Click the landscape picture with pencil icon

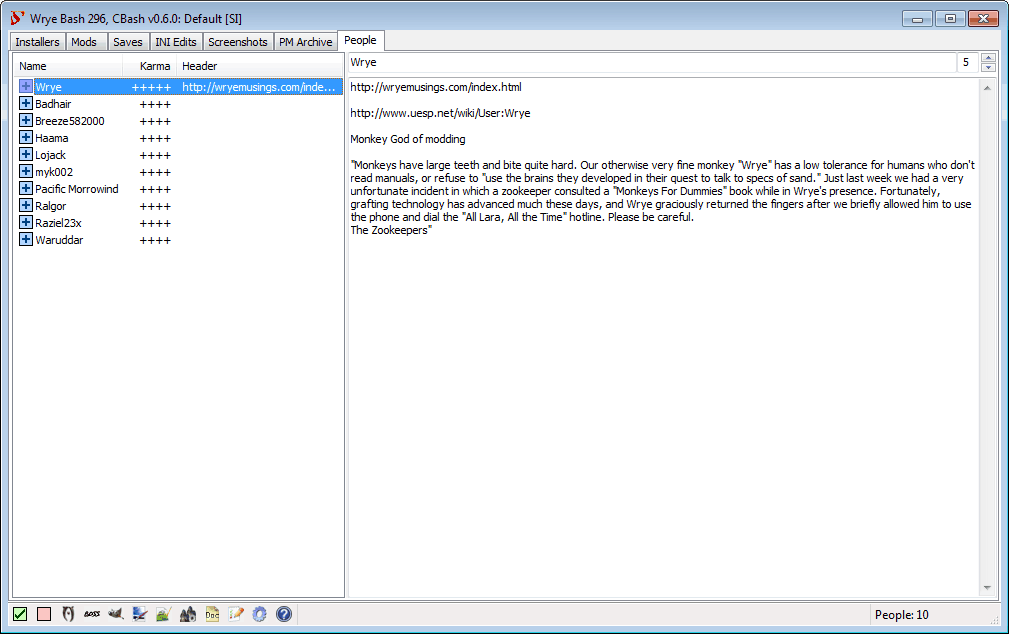click(163, 614)
